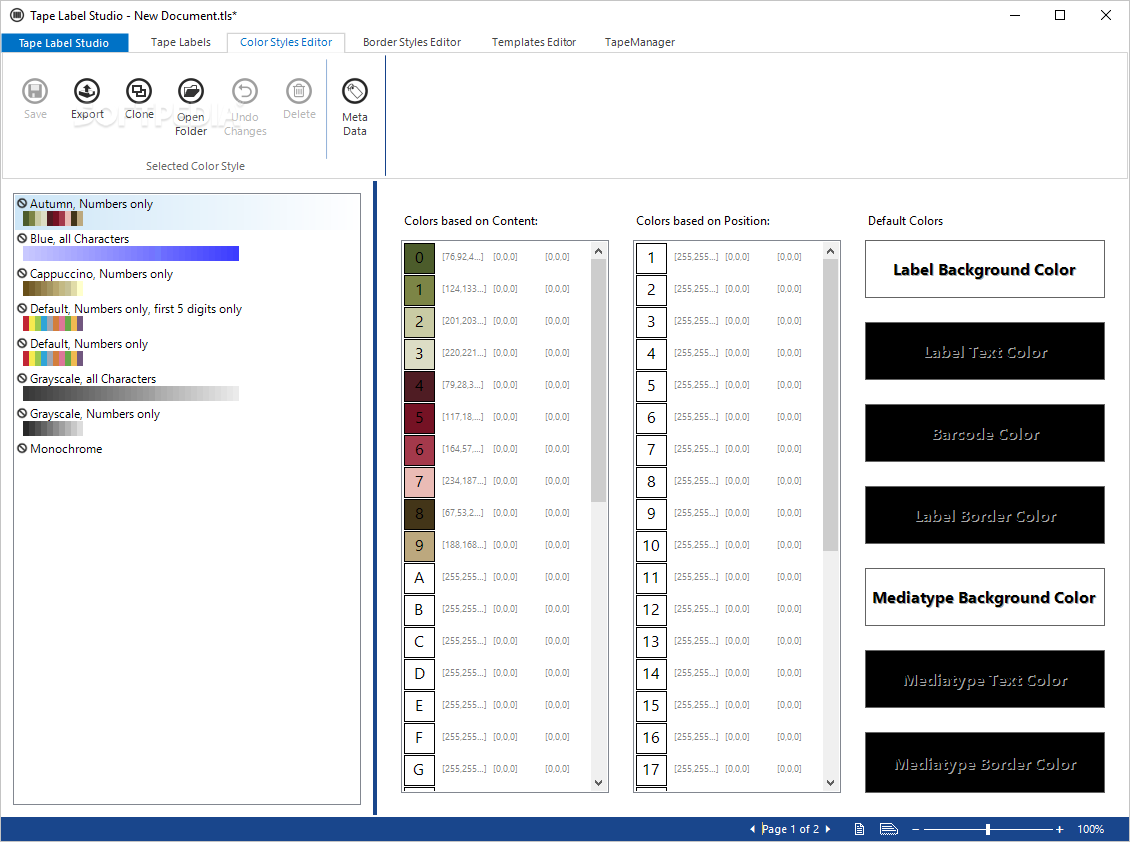1130x842 pixels.
Task: Select Default, Numbers only, first 5 digits only
Action: [187, 317]
